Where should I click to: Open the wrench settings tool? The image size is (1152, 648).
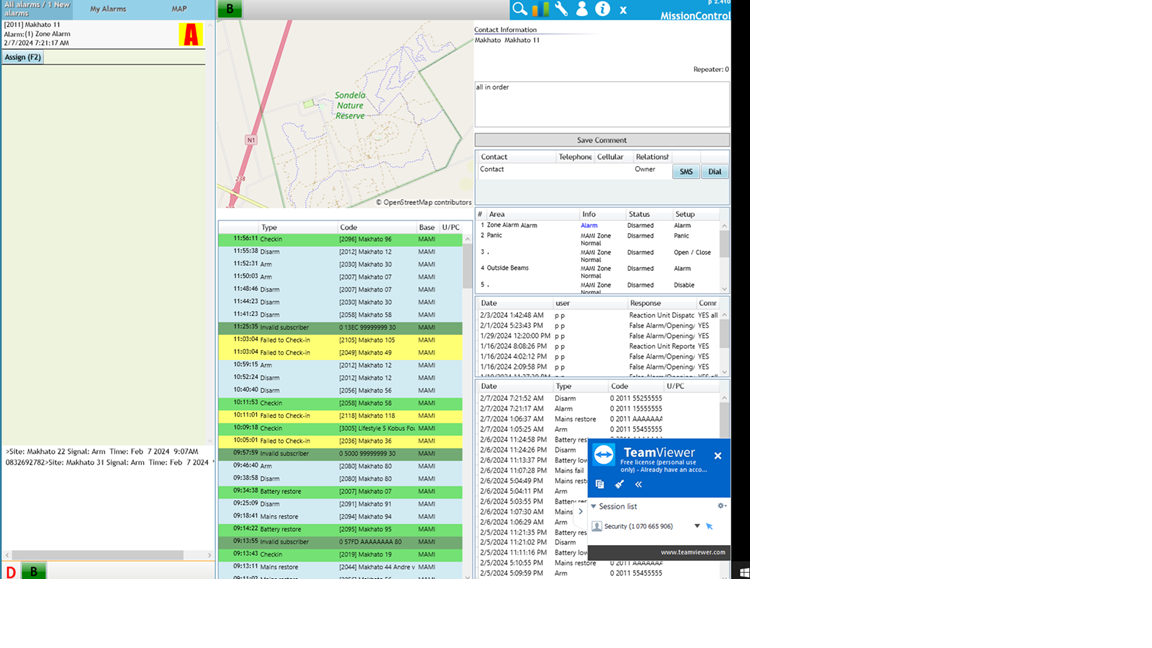(x=561, y=9)
